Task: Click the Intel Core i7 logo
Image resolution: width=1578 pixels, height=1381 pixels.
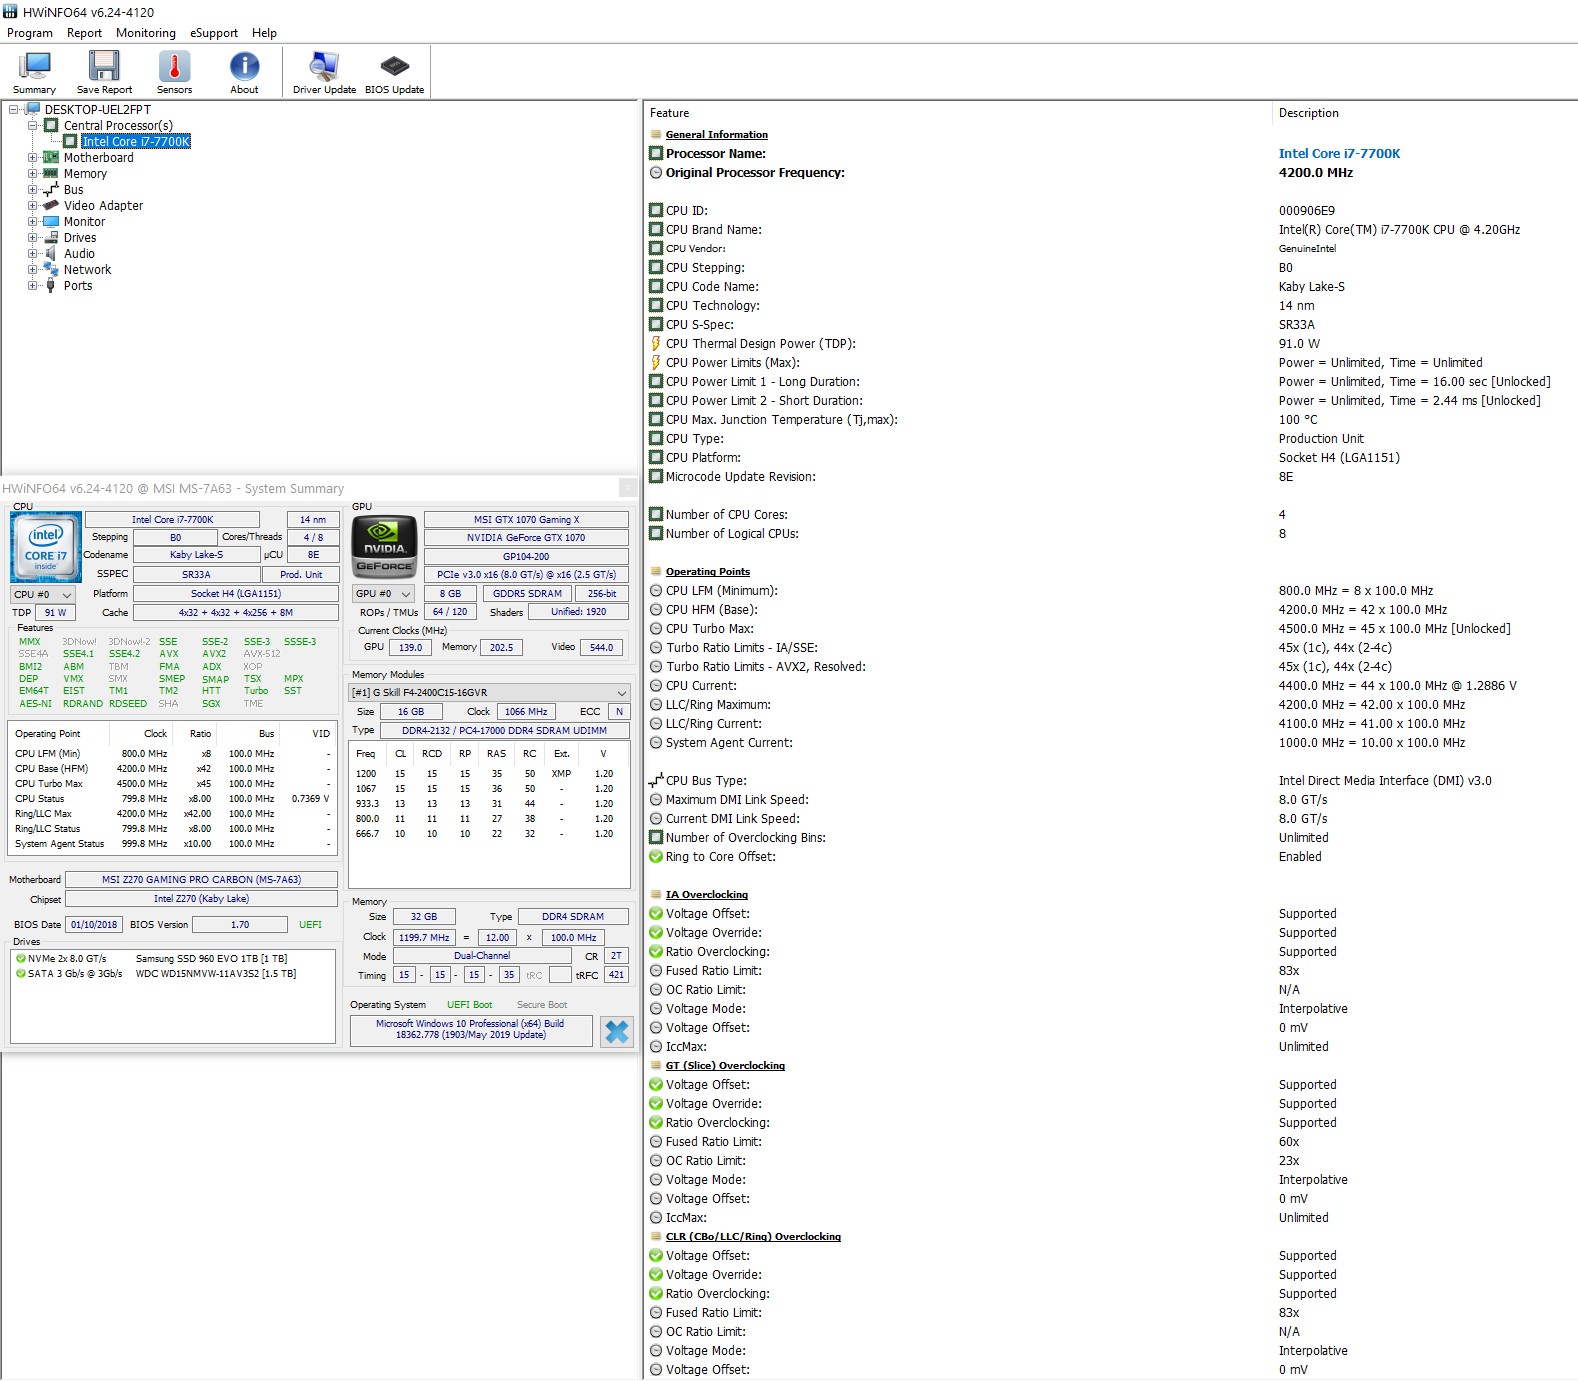Action: [x=46, y=547]
